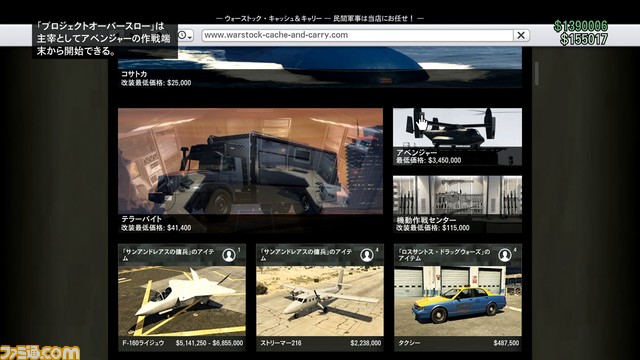Click the cash balance $1390006
640x360 pixels.
coord(580,26)
